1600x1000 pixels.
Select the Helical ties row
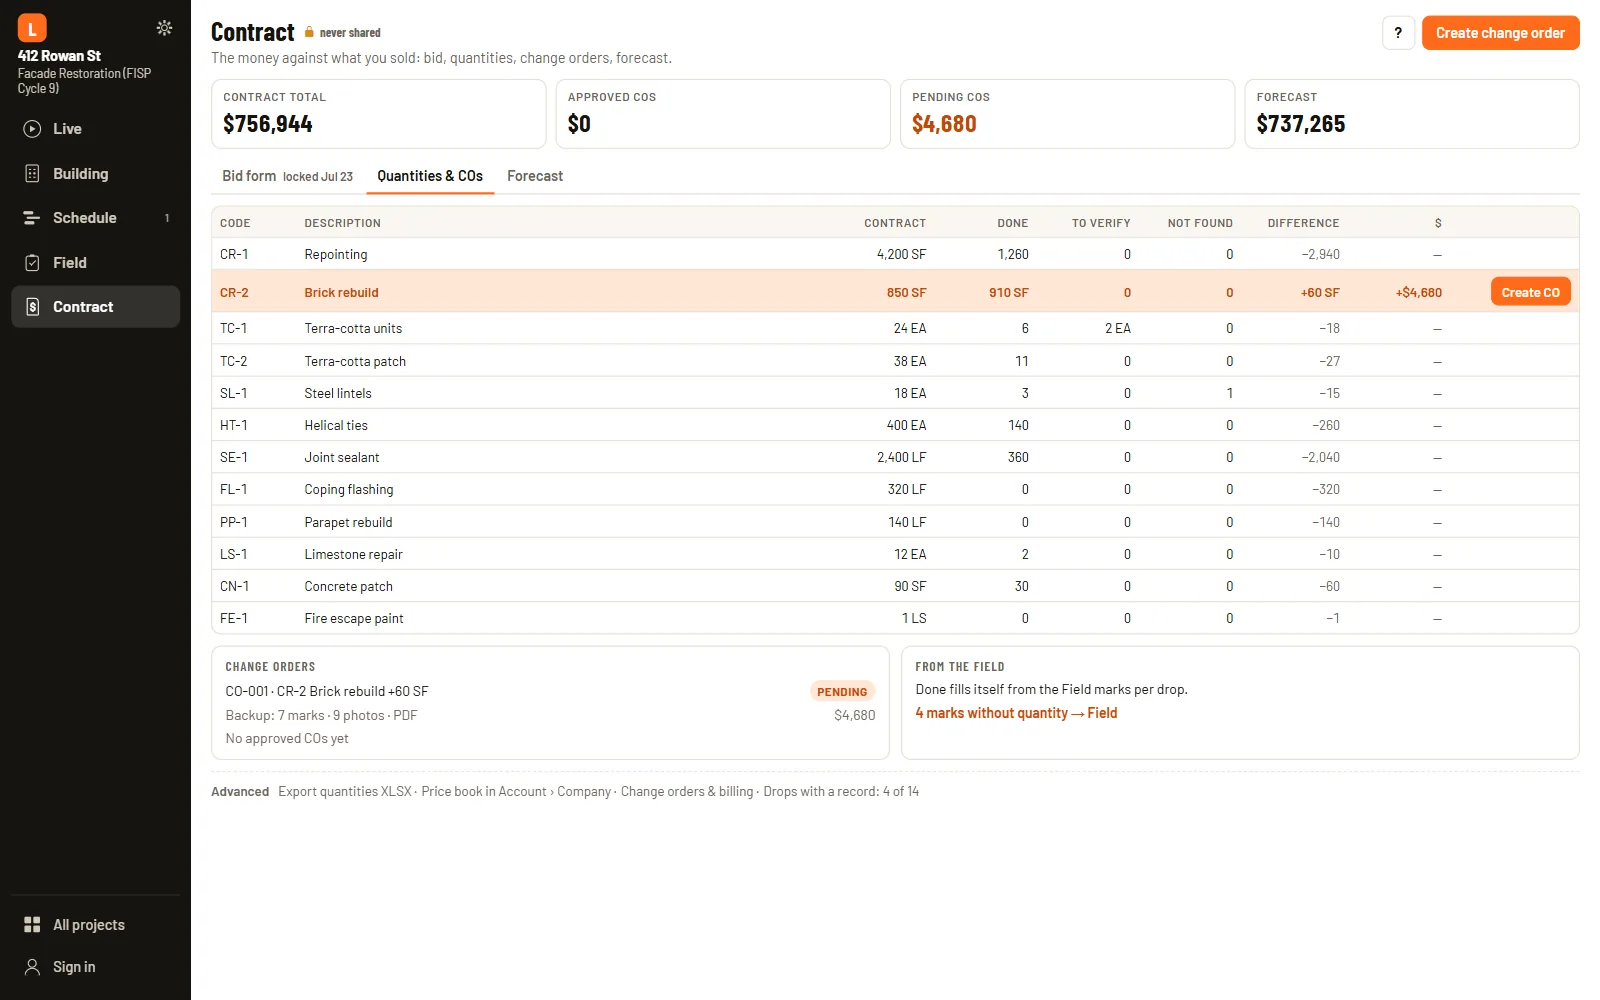pyautogui.click(x=895, y=425)
